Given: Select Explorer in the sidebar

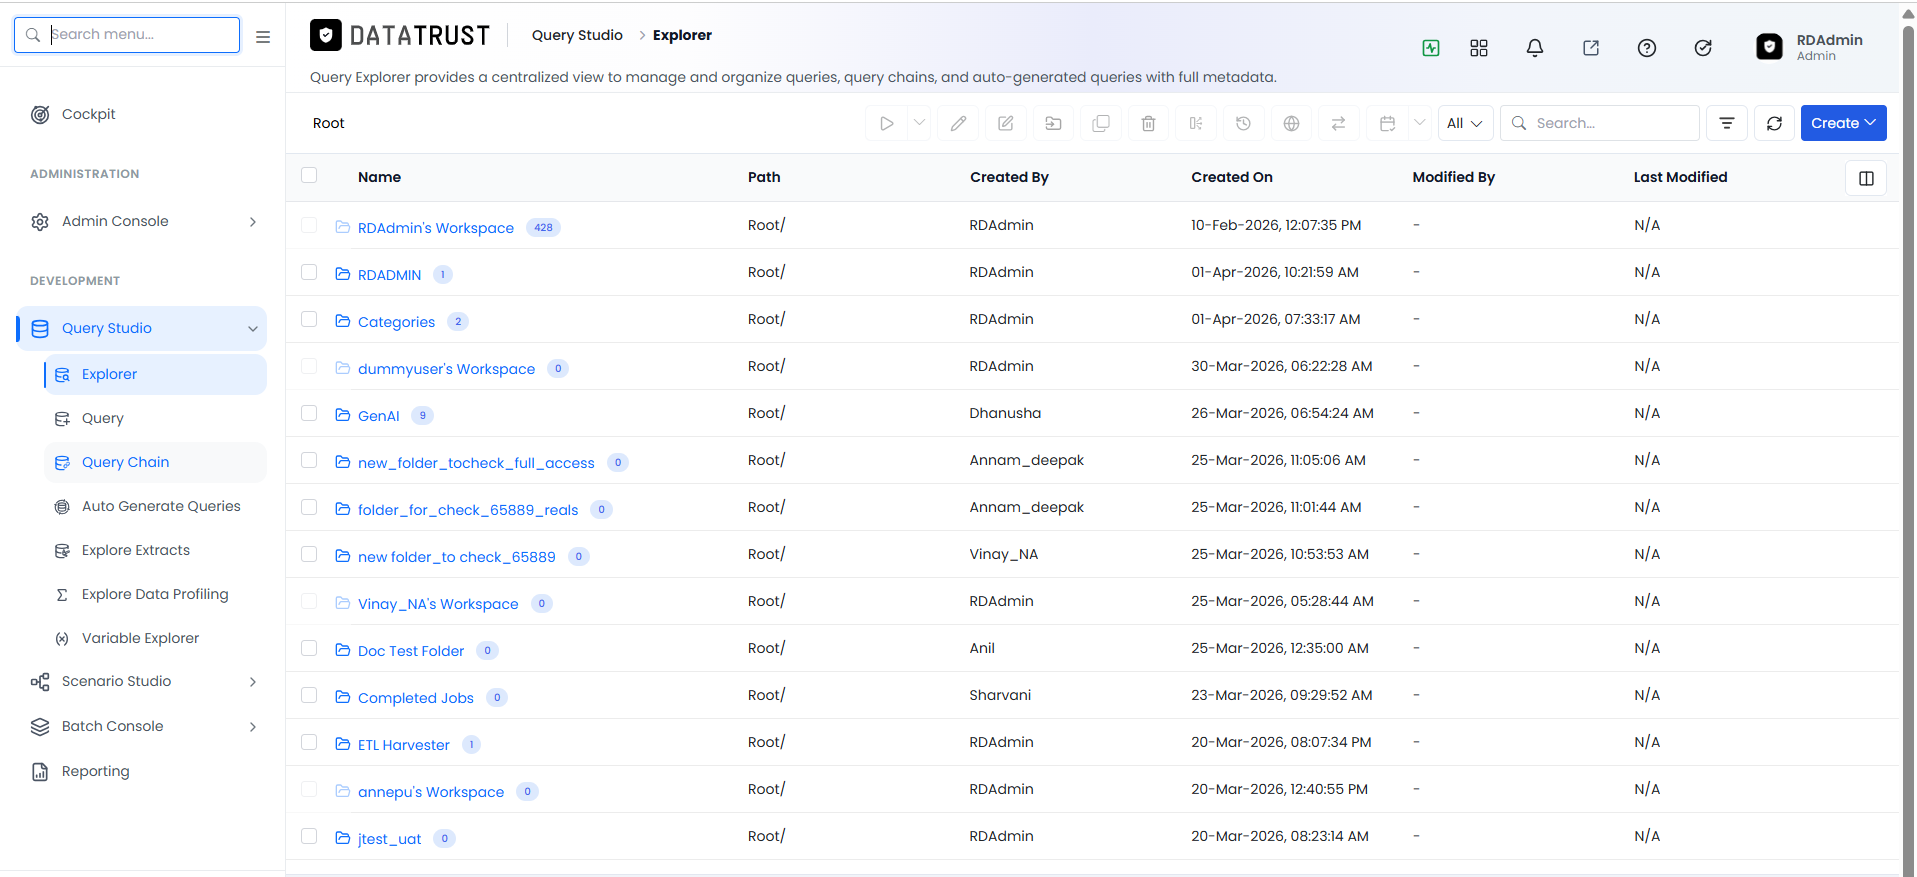Looking at the screenshot, I should pos(155,374).
